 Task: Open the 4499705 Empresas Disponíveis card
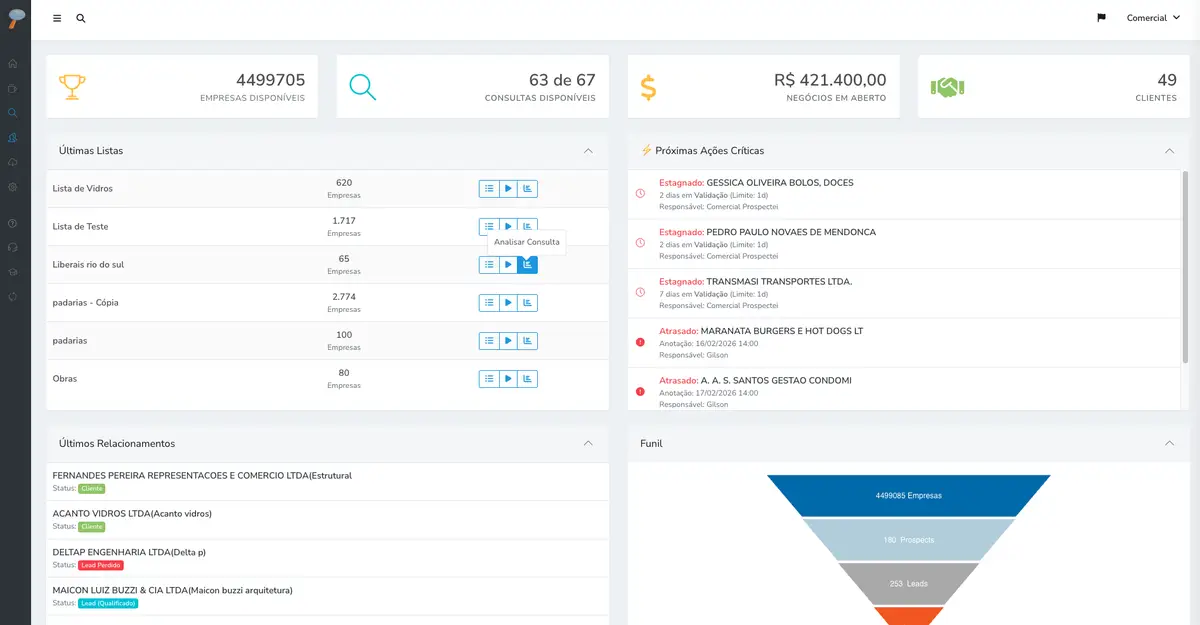point(182,87)
